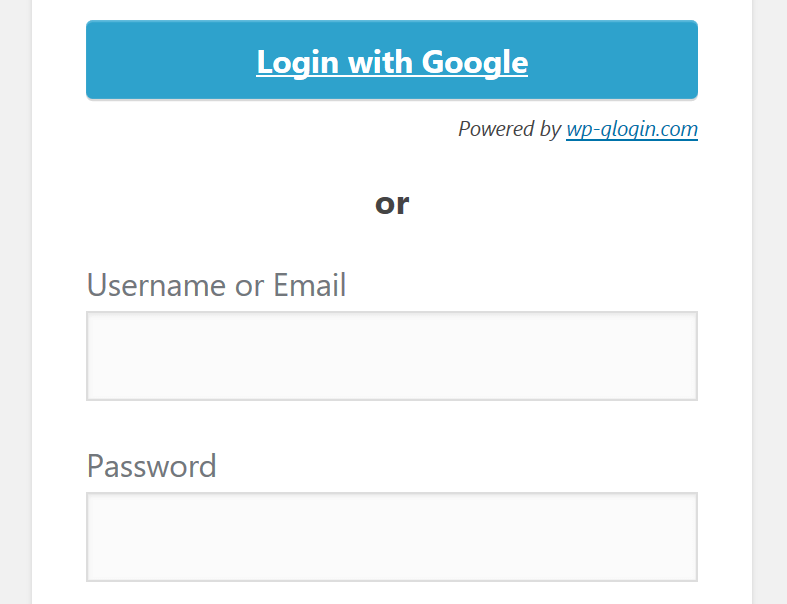787x604 pixels.
Task: Click the word "Login" in the blue button
Action: pyautogui.click(x=298, y=62)
